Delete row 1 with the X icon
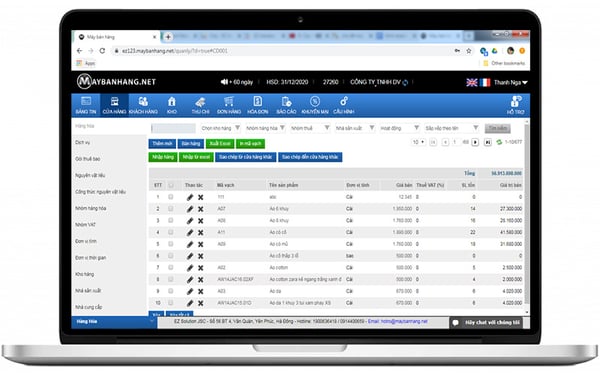This screenshot has height=375, width=600. coord(201,197)
